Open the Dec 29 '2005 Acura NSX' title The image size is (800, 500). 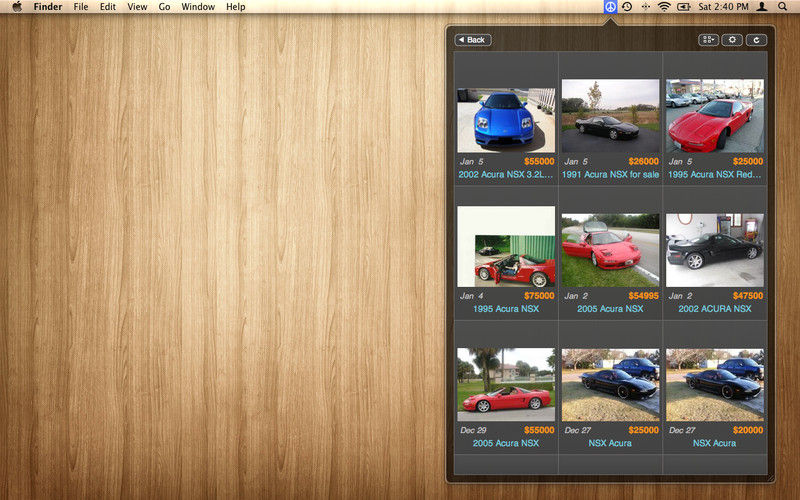point(506,443)
